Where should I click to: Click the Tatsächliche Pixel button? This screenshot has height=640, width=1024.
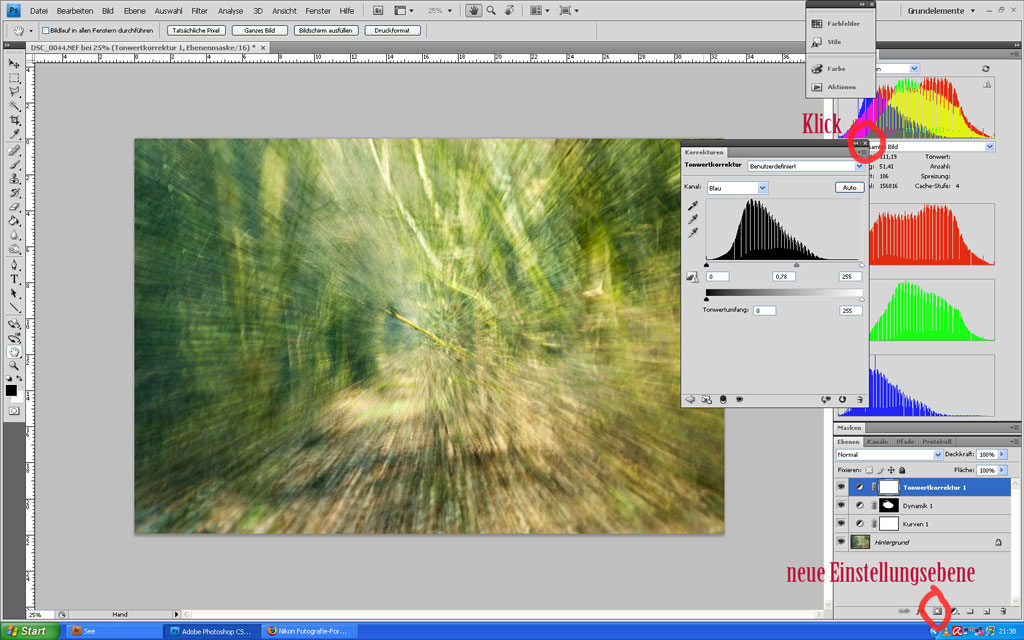coord(196,30)
